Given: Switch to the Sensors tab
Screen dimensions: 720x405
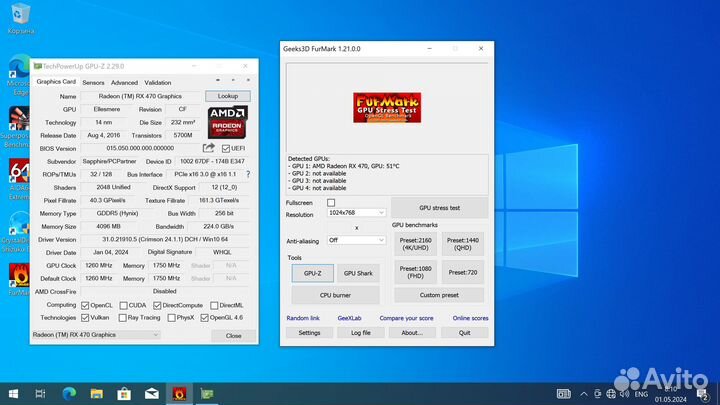Looking at the screenshot, I should coord(93,83).
